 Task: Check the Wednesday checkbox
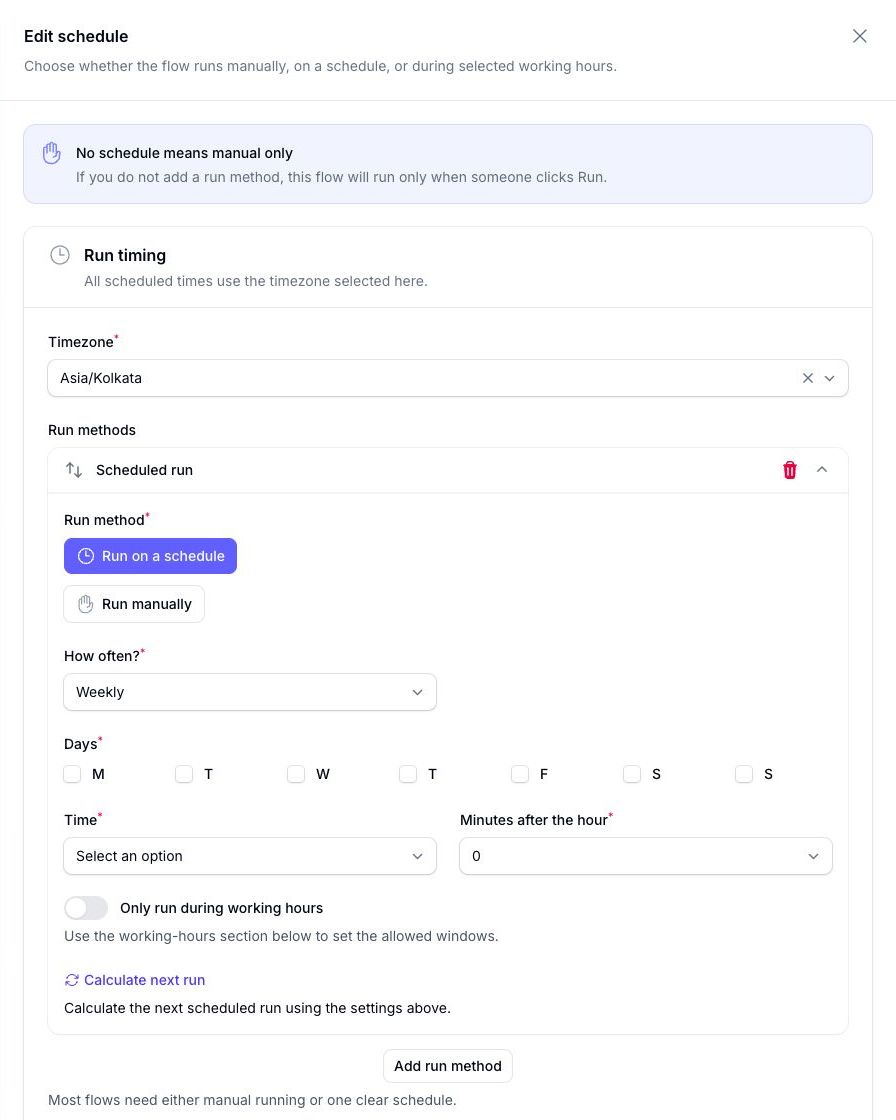click(296, 774)
